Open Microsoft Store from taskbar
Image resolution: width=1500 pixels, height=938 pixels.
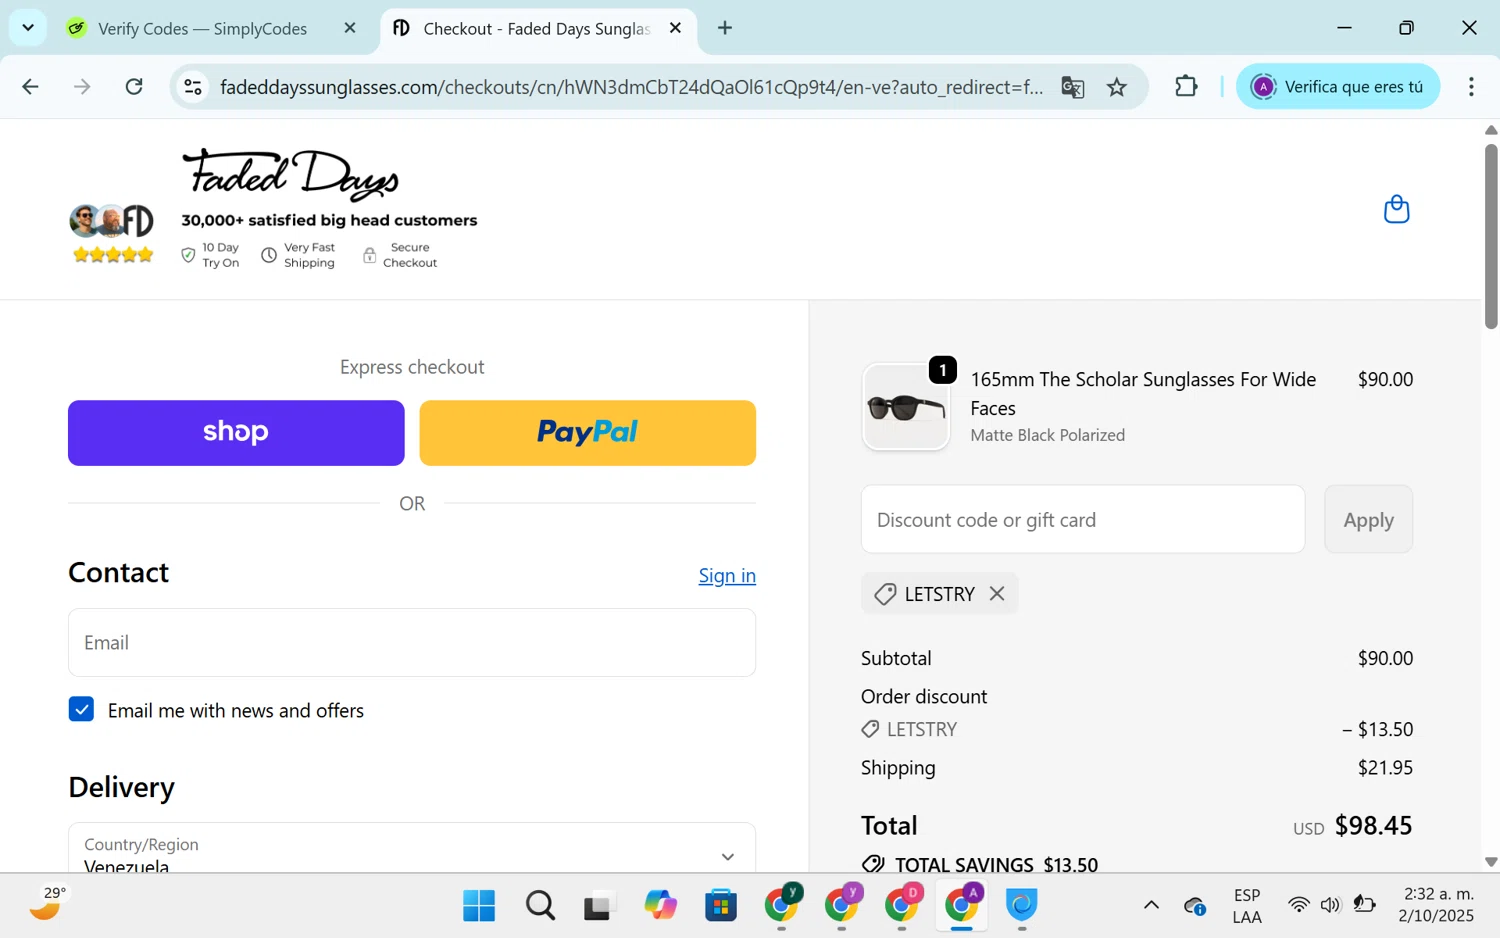(720, 906)
